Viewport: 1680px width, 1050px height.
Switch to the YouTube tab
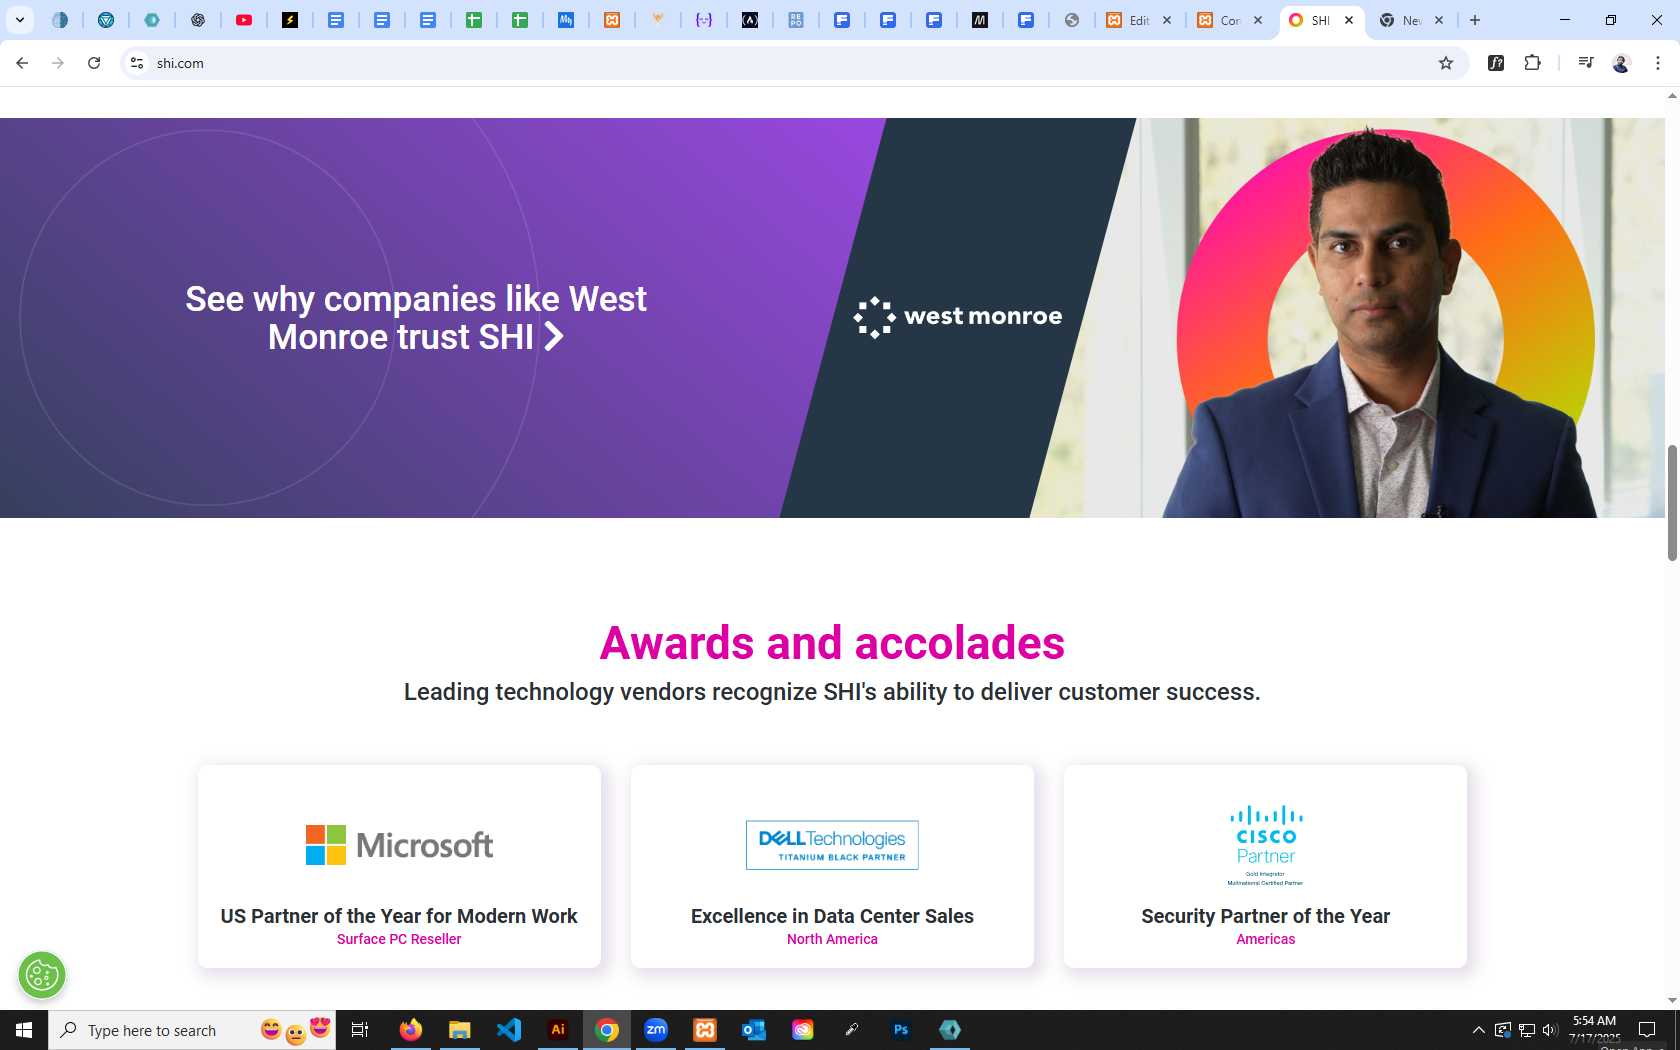(244, 20)
